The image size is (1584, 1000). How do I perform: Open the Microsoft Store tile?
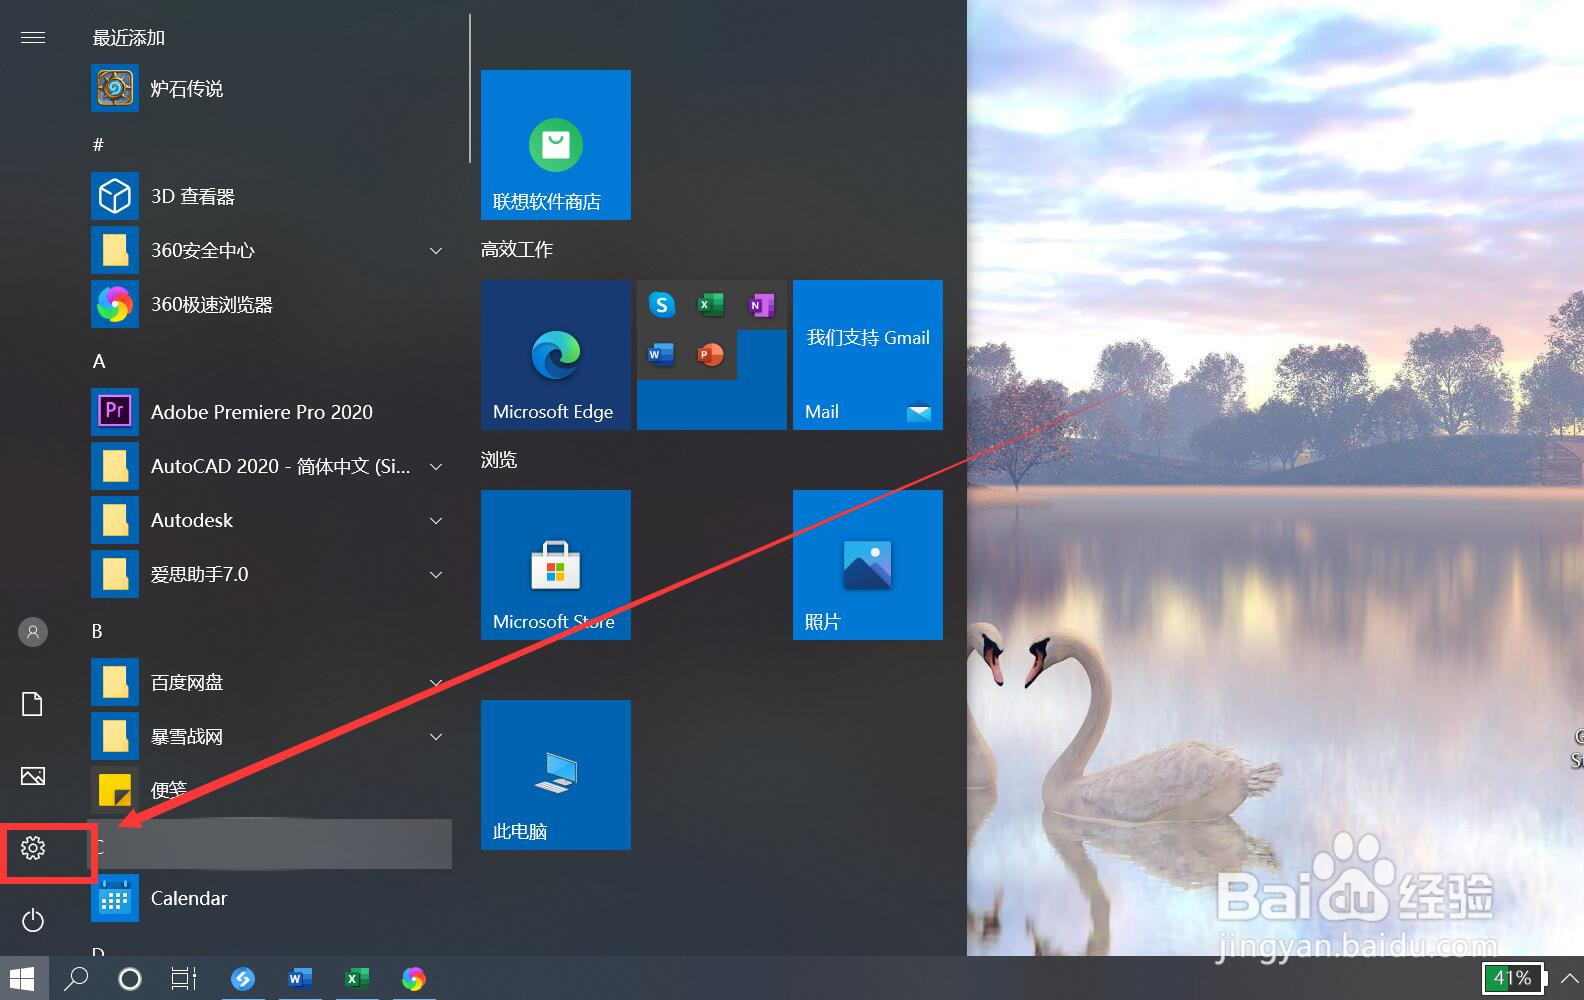(x=556, y=565)
